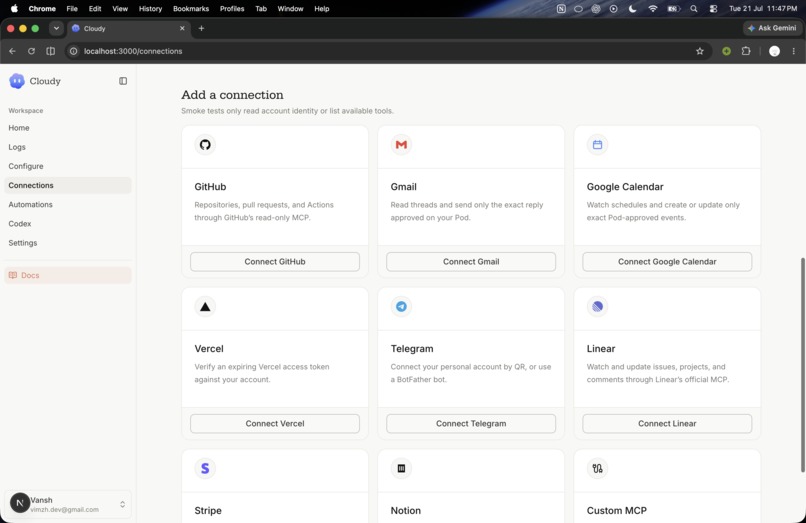Open a new browser tab
This screenshot has width=806, height=523.
pos(202,28)
